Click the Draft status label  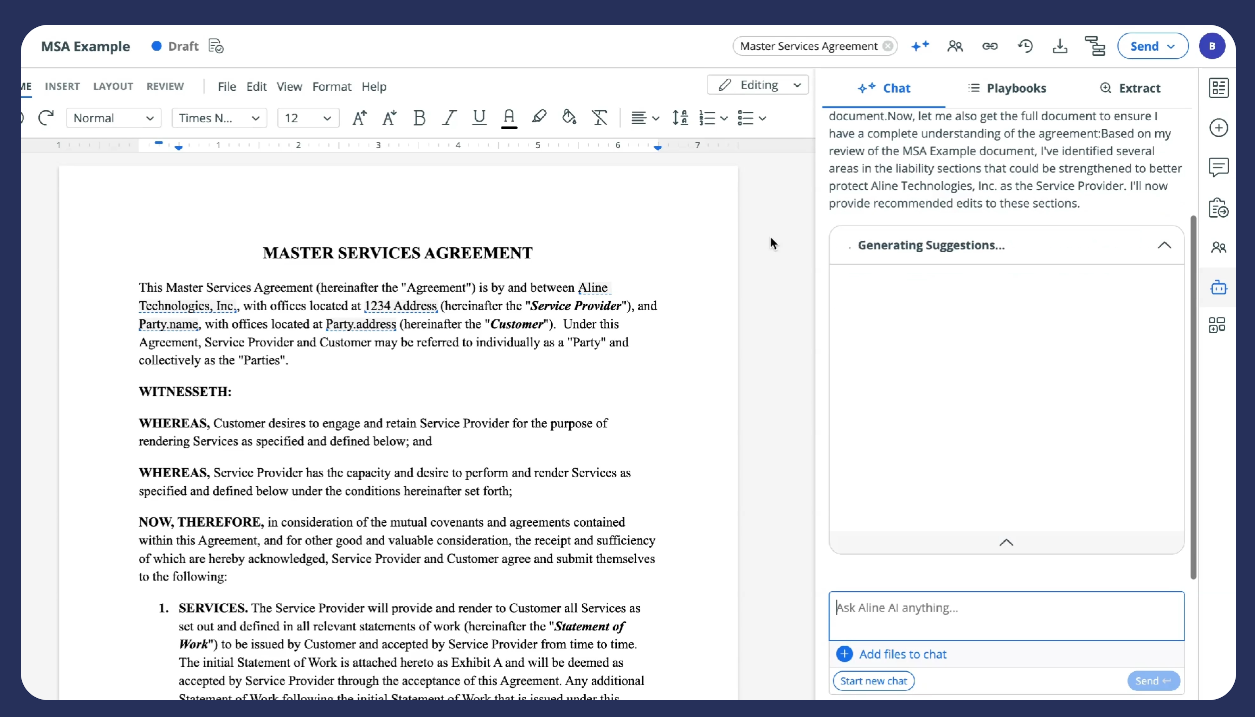(x=183, y=46)
